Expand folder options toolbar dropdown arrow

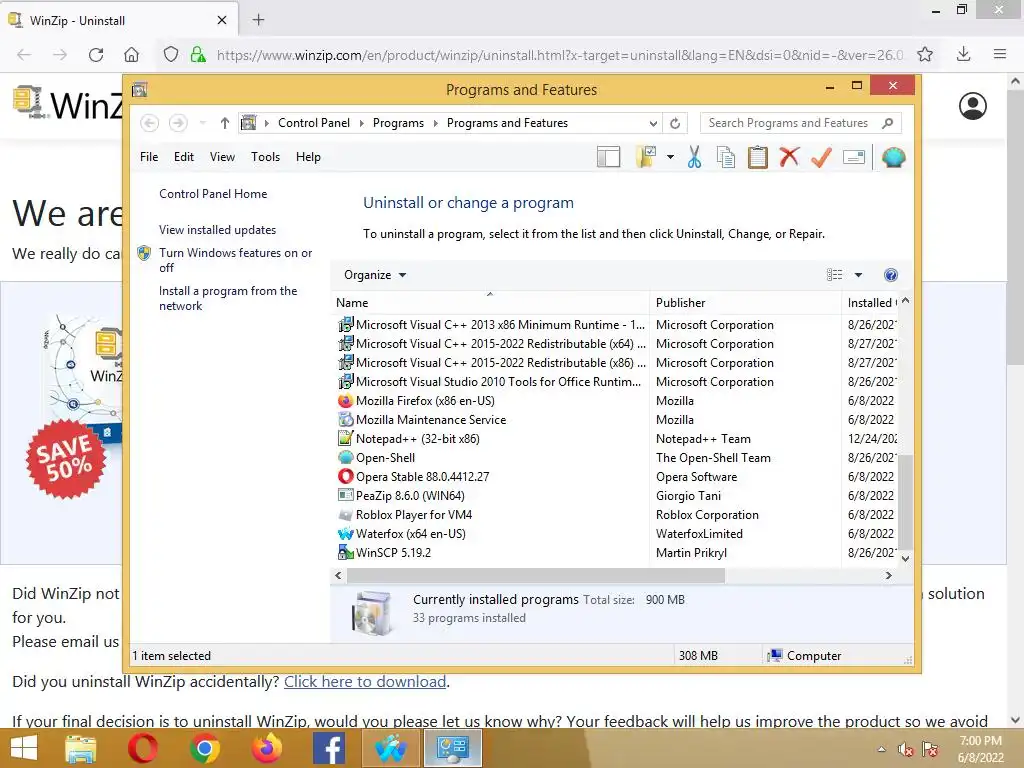pyautogui.click(x=670, y=157)
